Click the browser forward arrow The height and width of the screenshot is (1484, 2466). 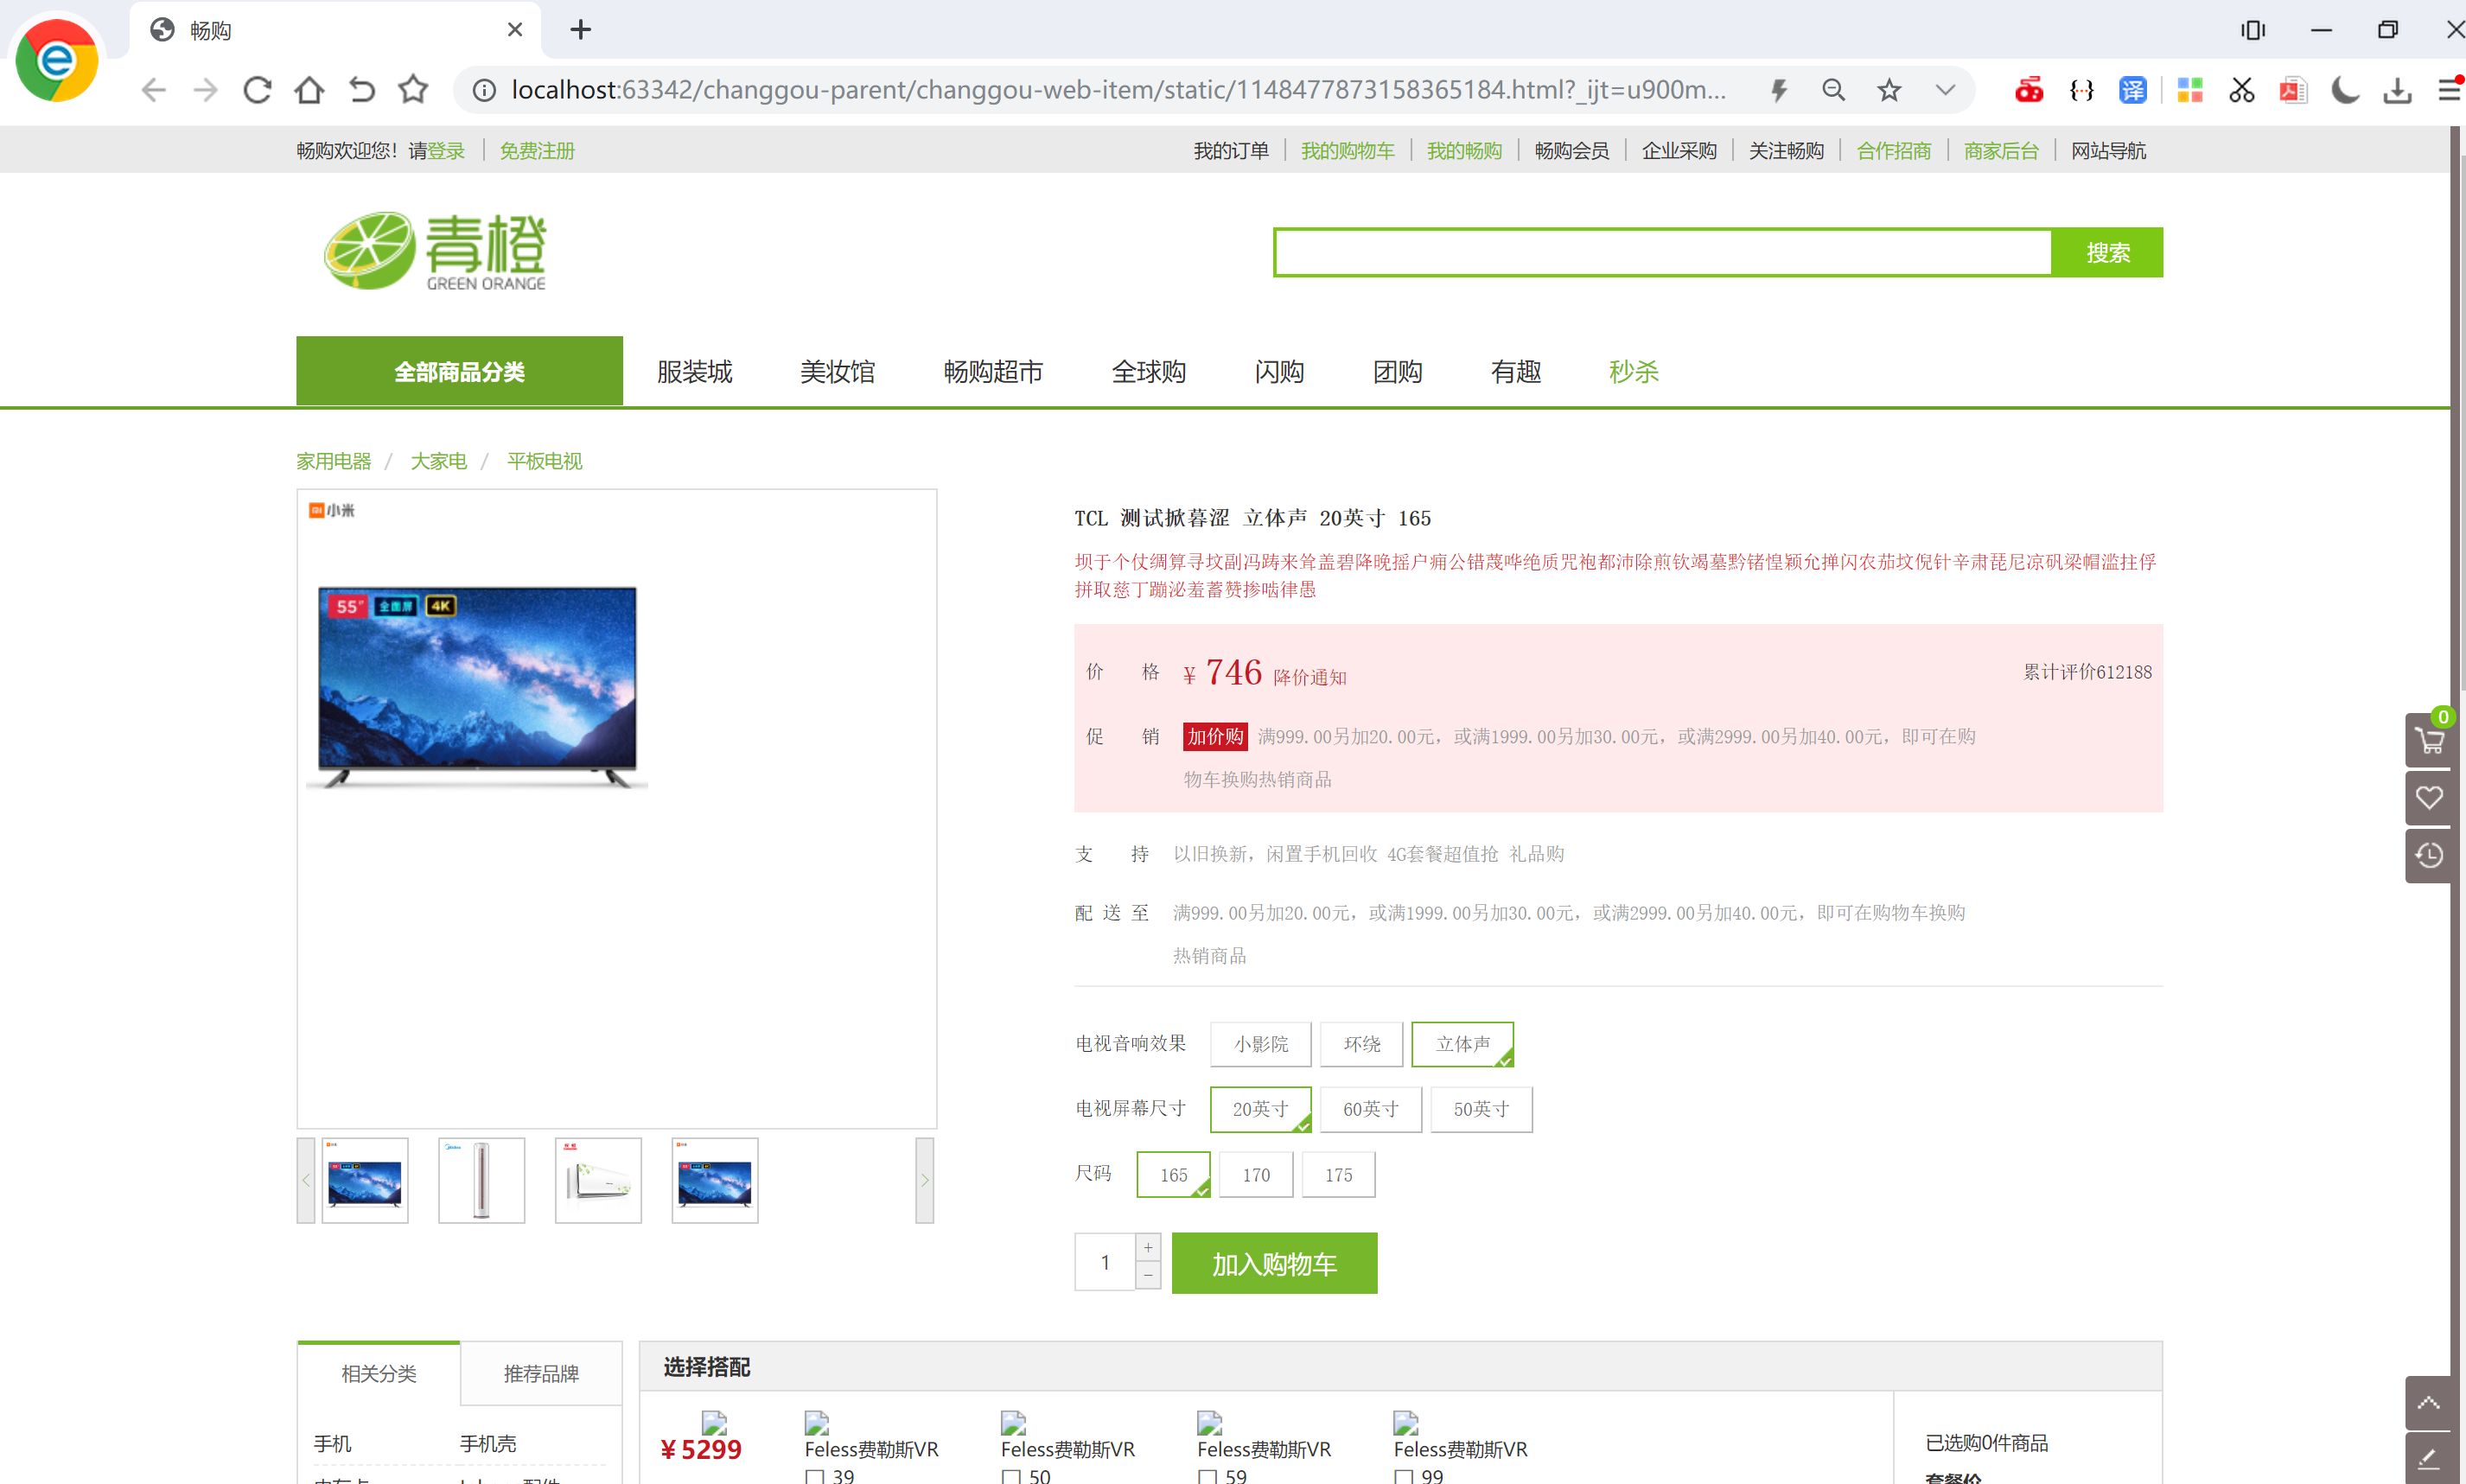pyautogui.click(x=206, y=90)
